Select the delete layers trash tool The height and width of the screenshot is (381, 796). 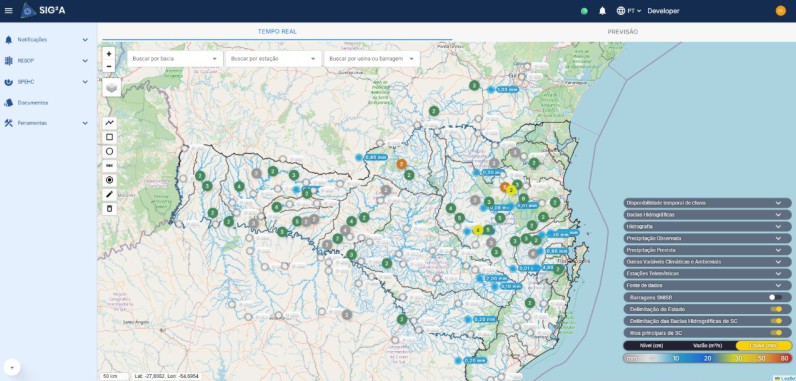pyautogui.click(x=109, y=209)
